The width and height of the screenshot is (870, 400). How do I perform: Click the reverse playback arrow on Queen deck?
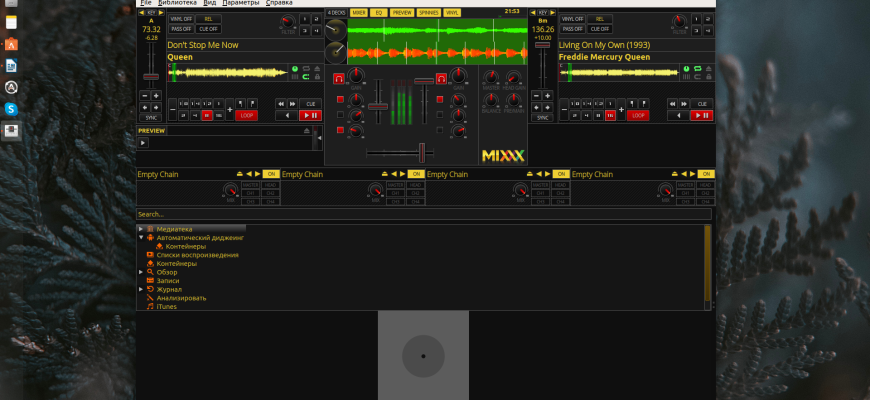tap(289, 115)
